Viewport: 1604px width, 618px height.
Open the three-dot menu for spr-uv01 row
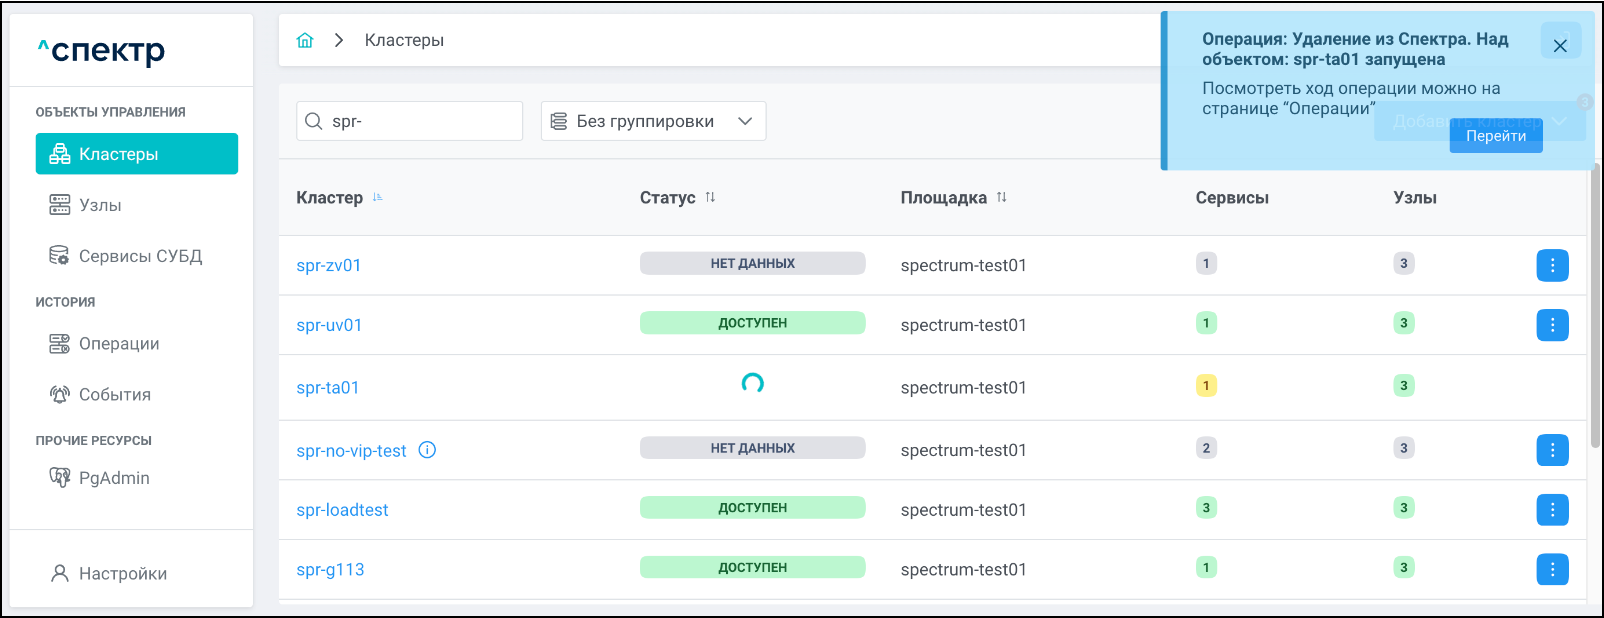[1552, 325]
